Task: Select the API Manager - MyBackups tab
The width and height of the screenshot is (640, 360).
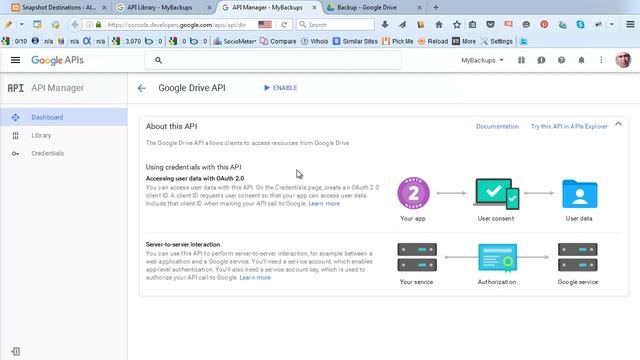Action: click(x=267, y=7)
